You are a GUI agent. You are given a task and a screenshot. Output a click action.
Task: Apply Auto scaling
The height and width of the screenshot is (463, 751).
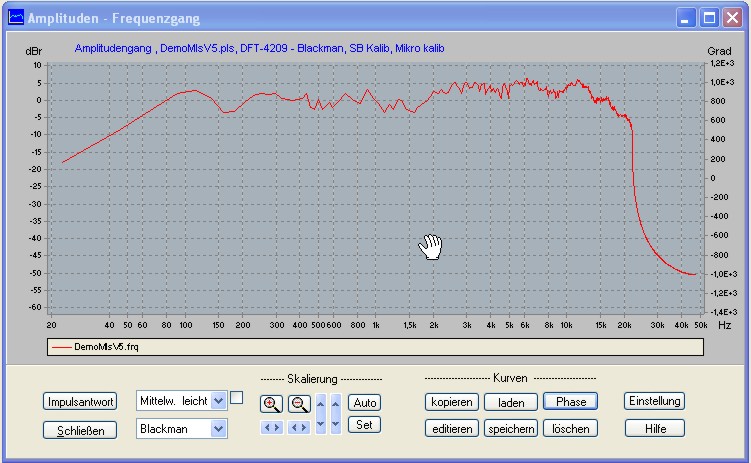(365, 403)
